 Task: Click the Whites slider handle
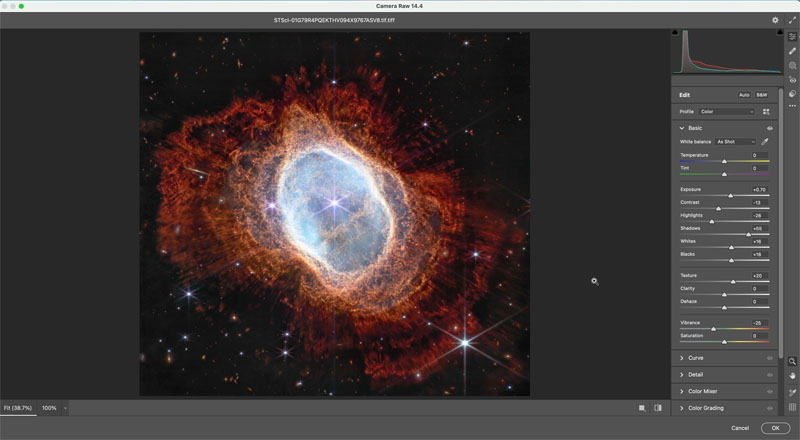pyautogui.click(x=731, y=248)
